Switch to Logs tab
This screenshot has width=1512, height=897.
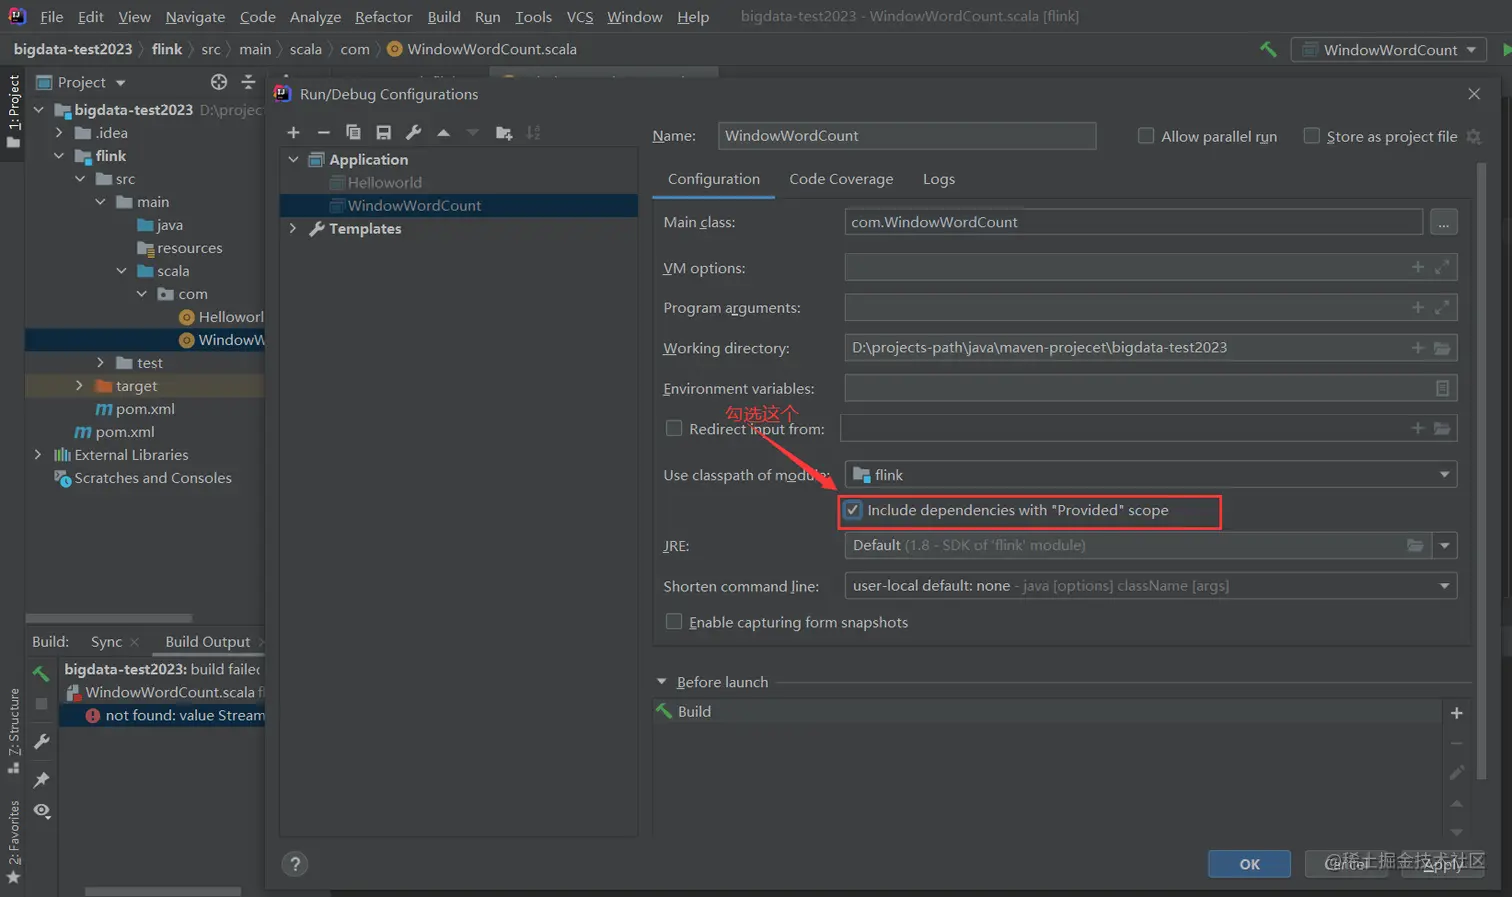coord(938,179)
